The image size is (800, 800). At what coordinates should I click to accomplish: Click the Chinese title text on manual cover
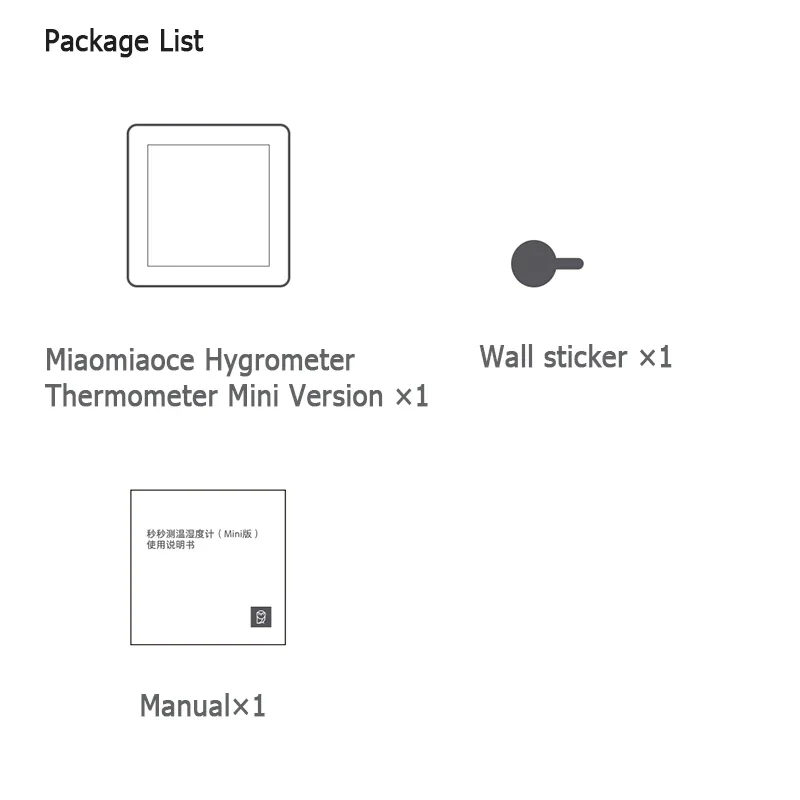click(x=203, y=534)
